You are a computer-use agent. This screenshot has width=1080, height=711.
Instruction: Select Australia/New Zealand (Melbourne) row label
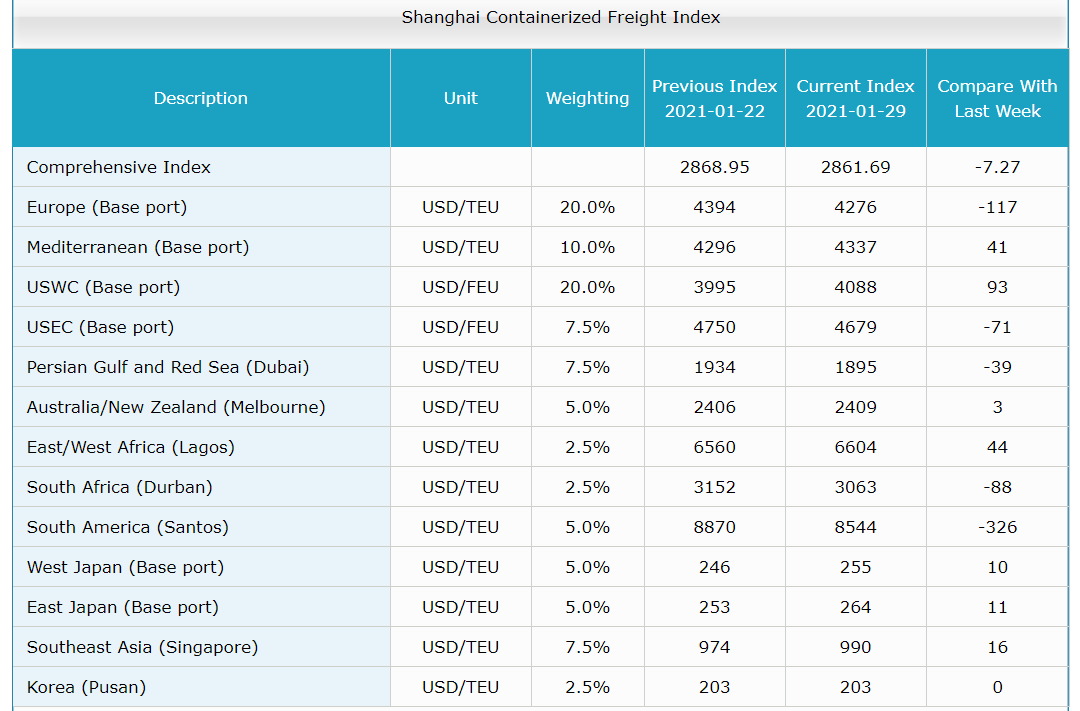[176, 407]
